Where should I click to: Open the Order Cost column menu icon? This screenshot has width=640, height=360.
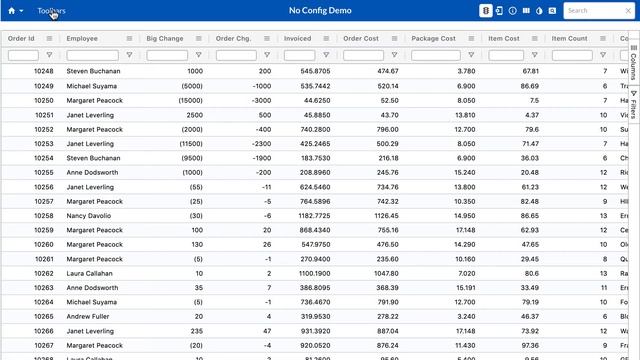[x=394, y=38]
